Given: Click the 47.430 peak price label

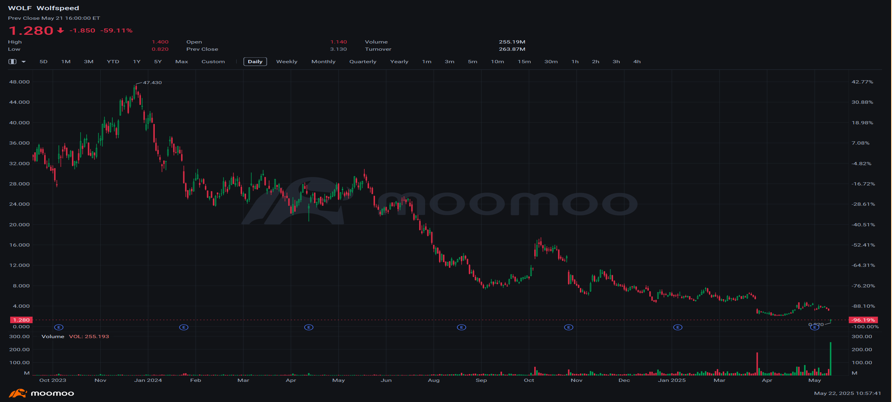Looking at the screenshot, I should [x=152, y=82].
